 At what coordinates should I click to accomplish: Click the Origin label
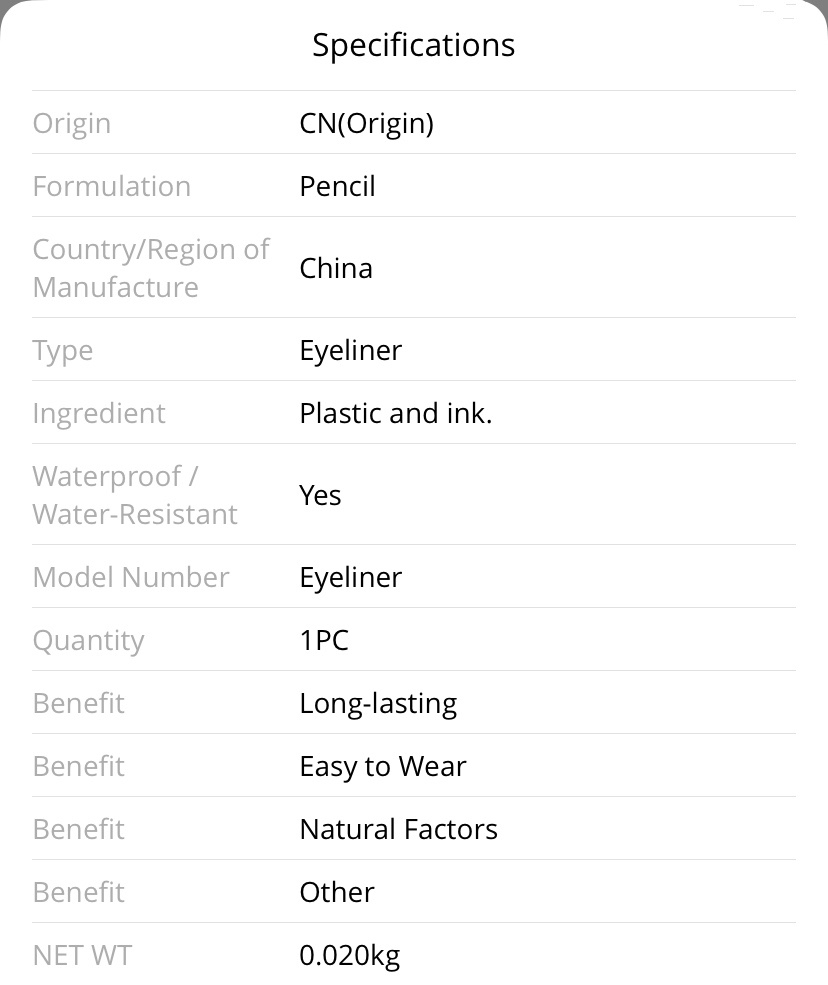coord(72,123)
